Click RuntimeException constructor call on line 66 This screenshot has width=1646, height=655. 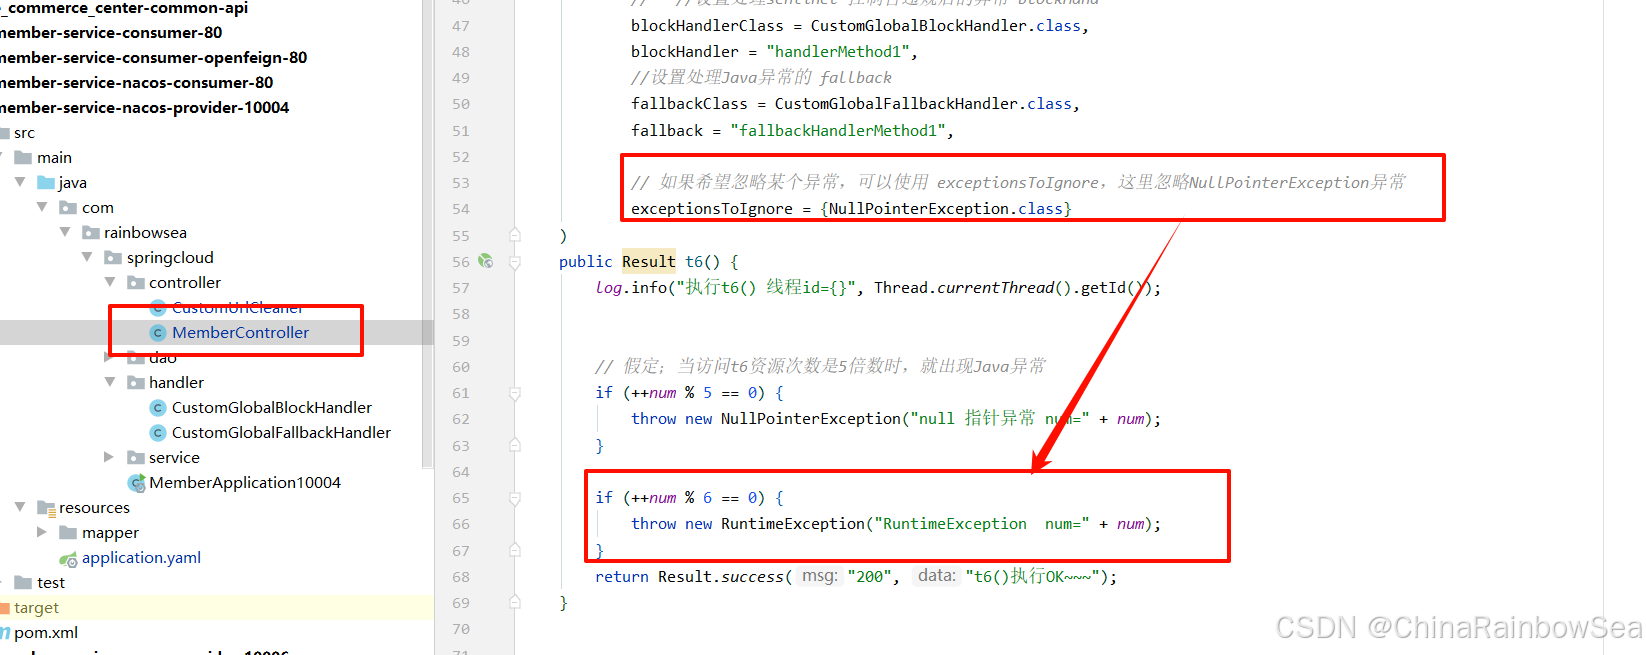point(792,523)
